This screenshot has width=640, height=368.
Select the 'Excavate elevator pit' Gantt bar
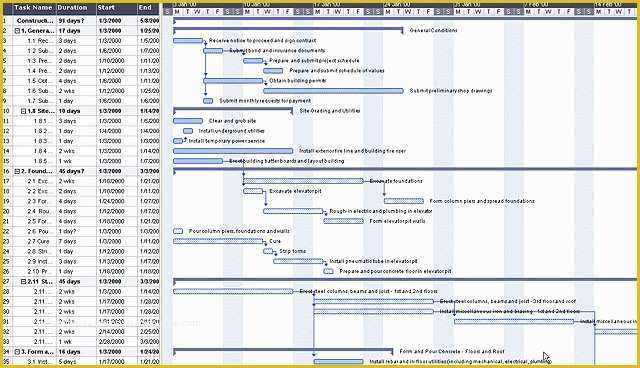coord(253,191)
